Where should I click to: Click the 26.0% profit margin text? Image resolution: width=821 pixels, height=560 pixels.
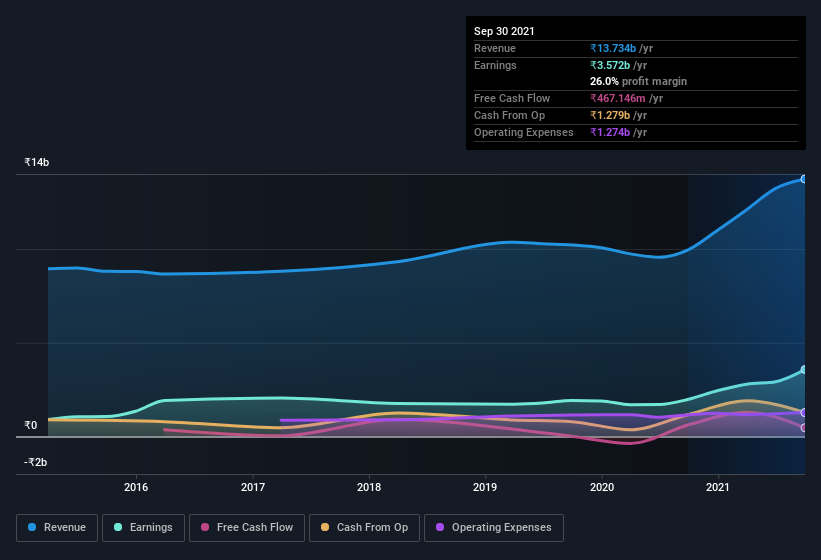(638, 81)
